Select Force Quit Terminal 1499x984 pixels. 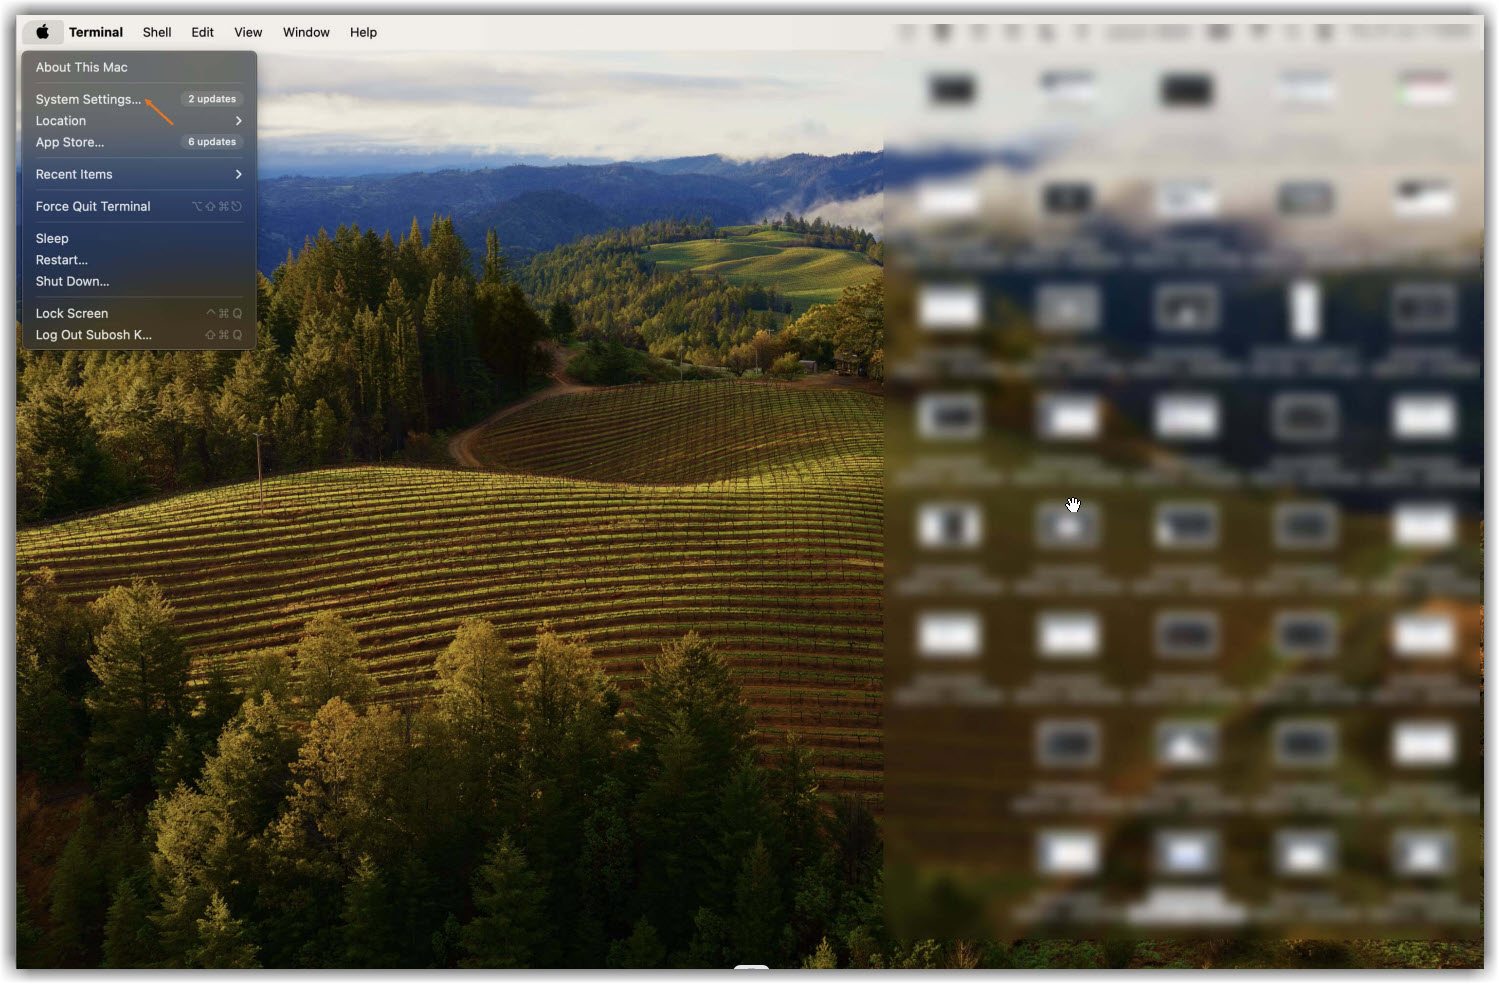coord(139,206)
